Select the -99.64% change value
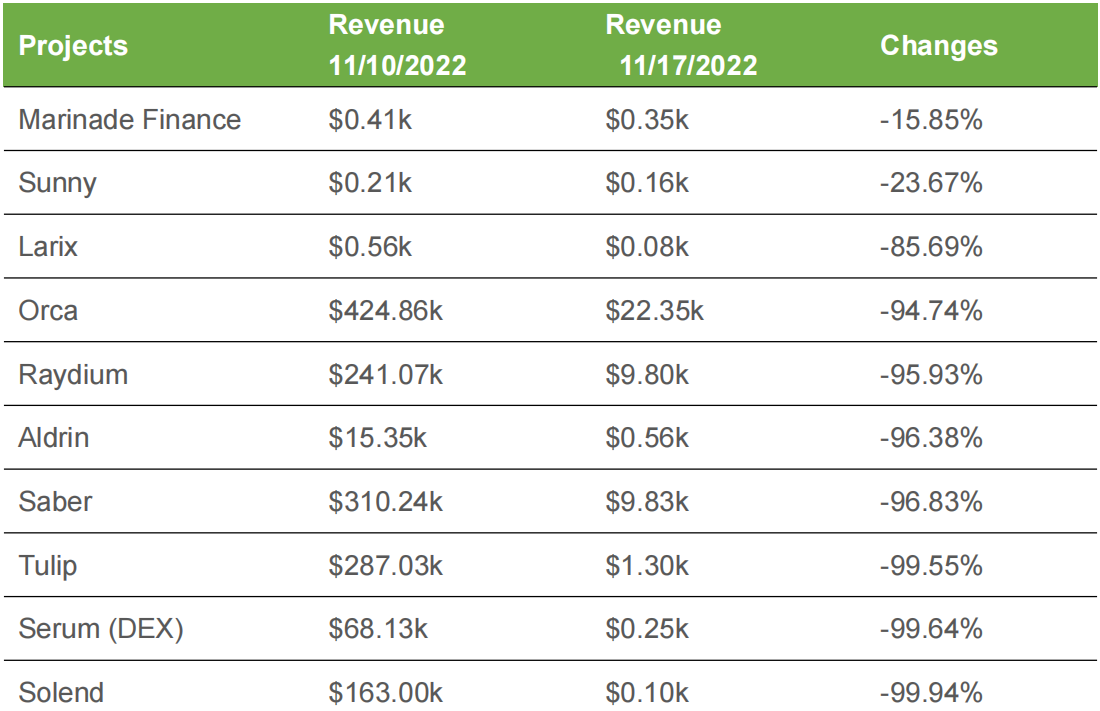Screen dimensions: 1100x711 click(x=931, y=628)
